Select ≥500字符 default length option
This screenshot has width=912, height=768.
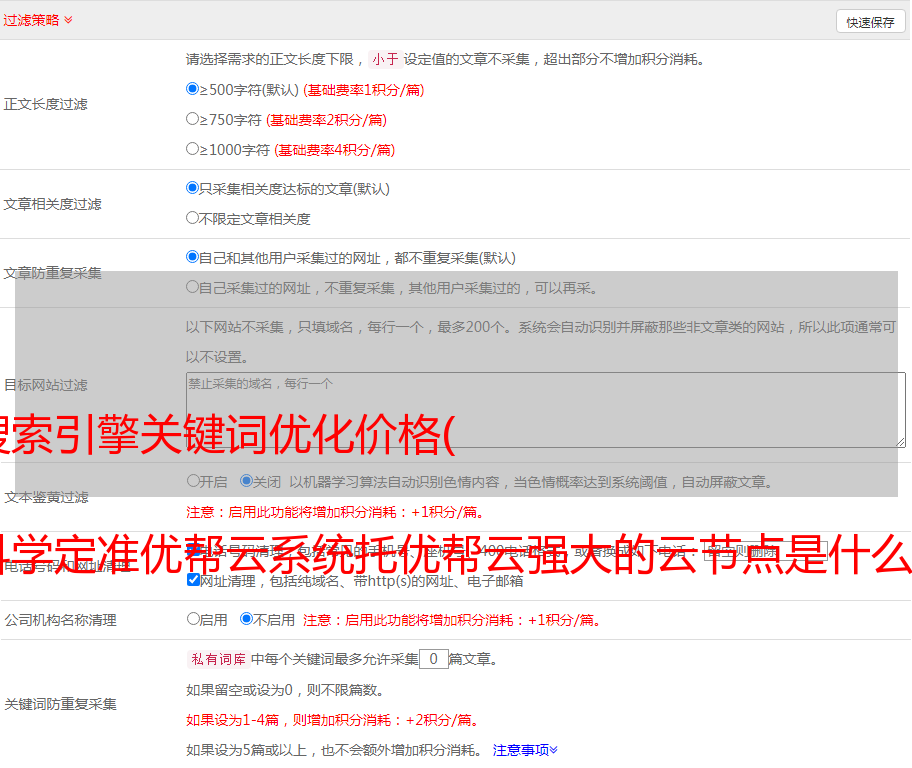(x=193, y=89)
